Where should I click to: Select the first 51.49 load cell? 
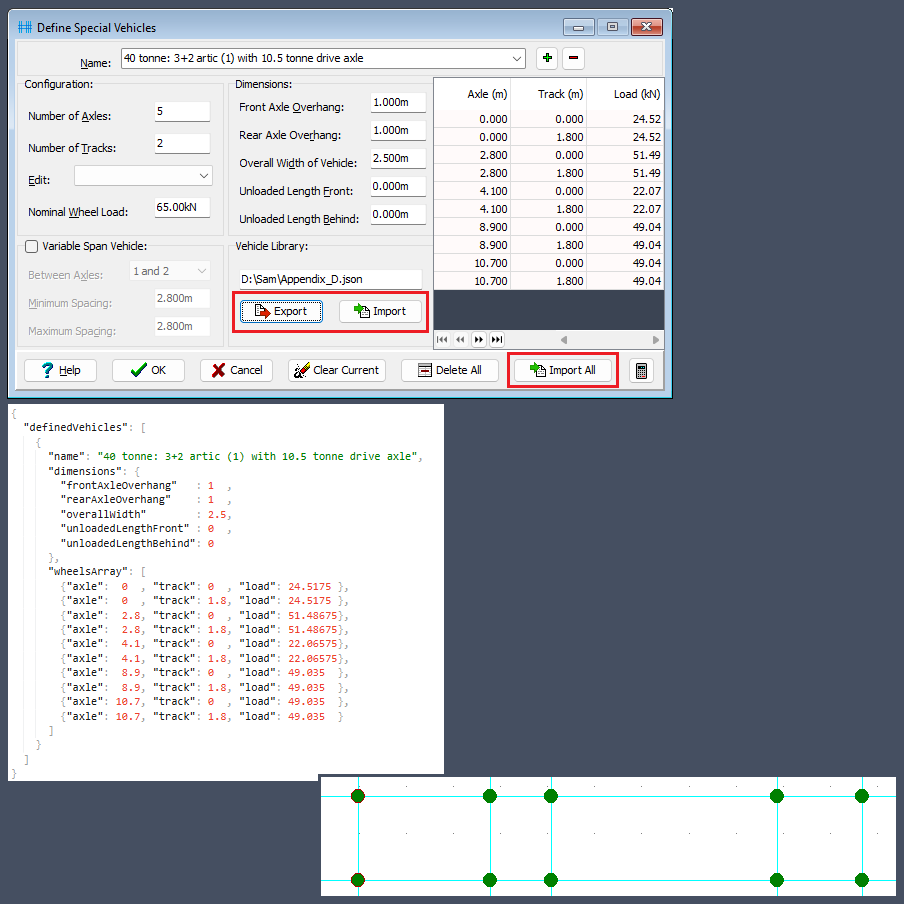tap(626, 155)
